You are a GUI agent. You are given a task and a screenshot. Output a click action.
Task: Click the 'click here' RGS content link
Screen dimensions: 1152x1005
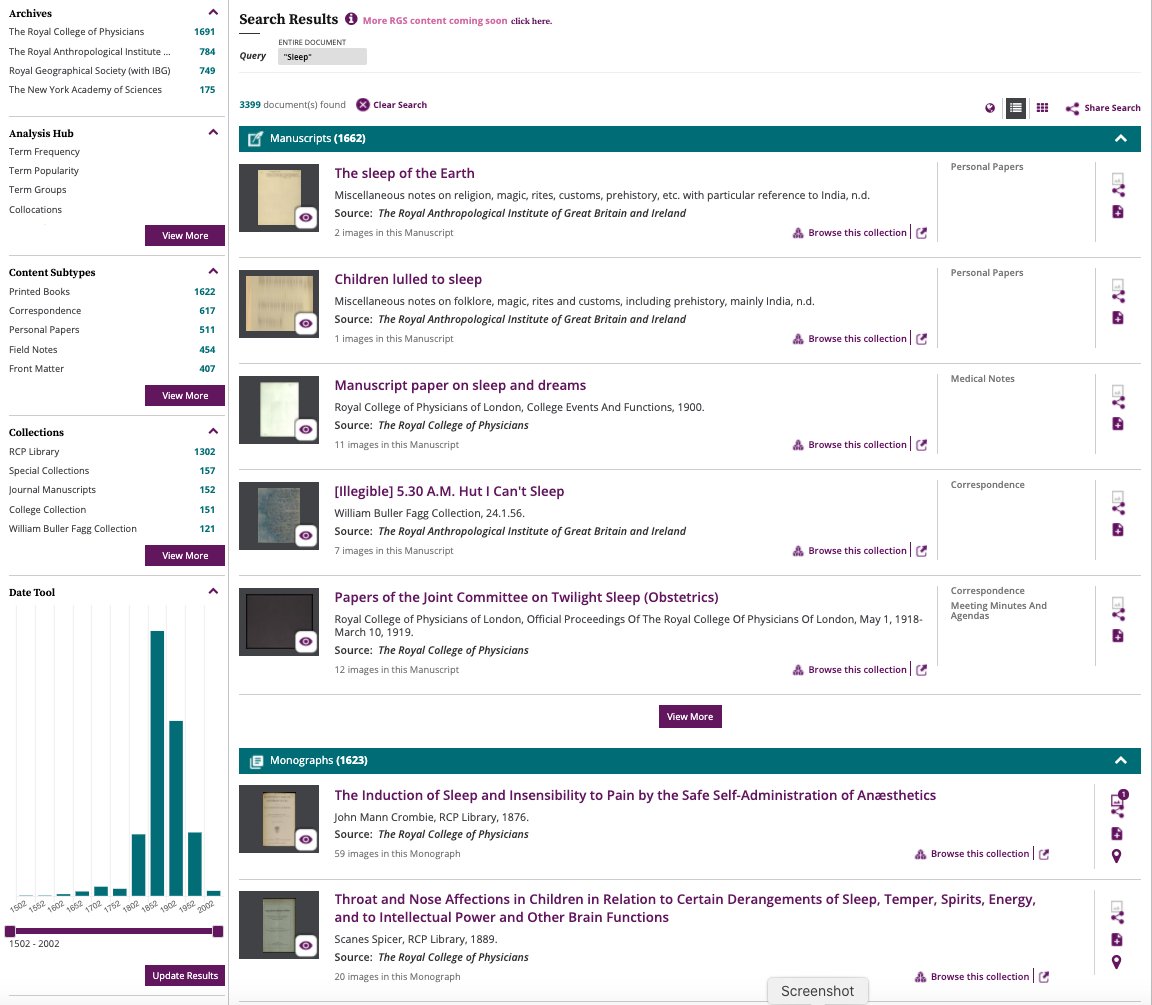(x=531, y=21)
